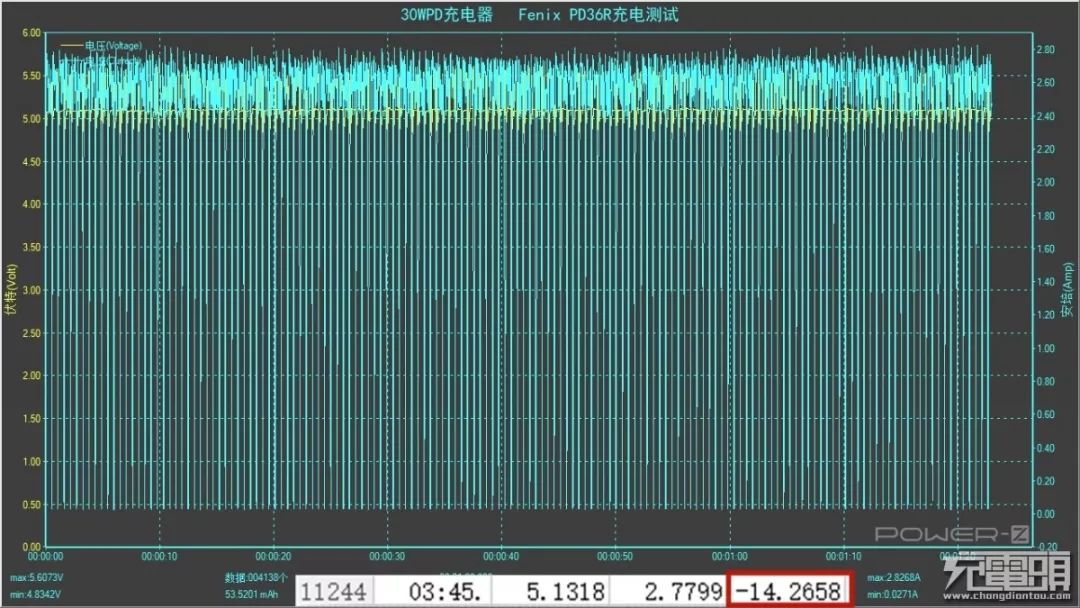
Task: Click the -14.2658 value field
Action: 789,591
